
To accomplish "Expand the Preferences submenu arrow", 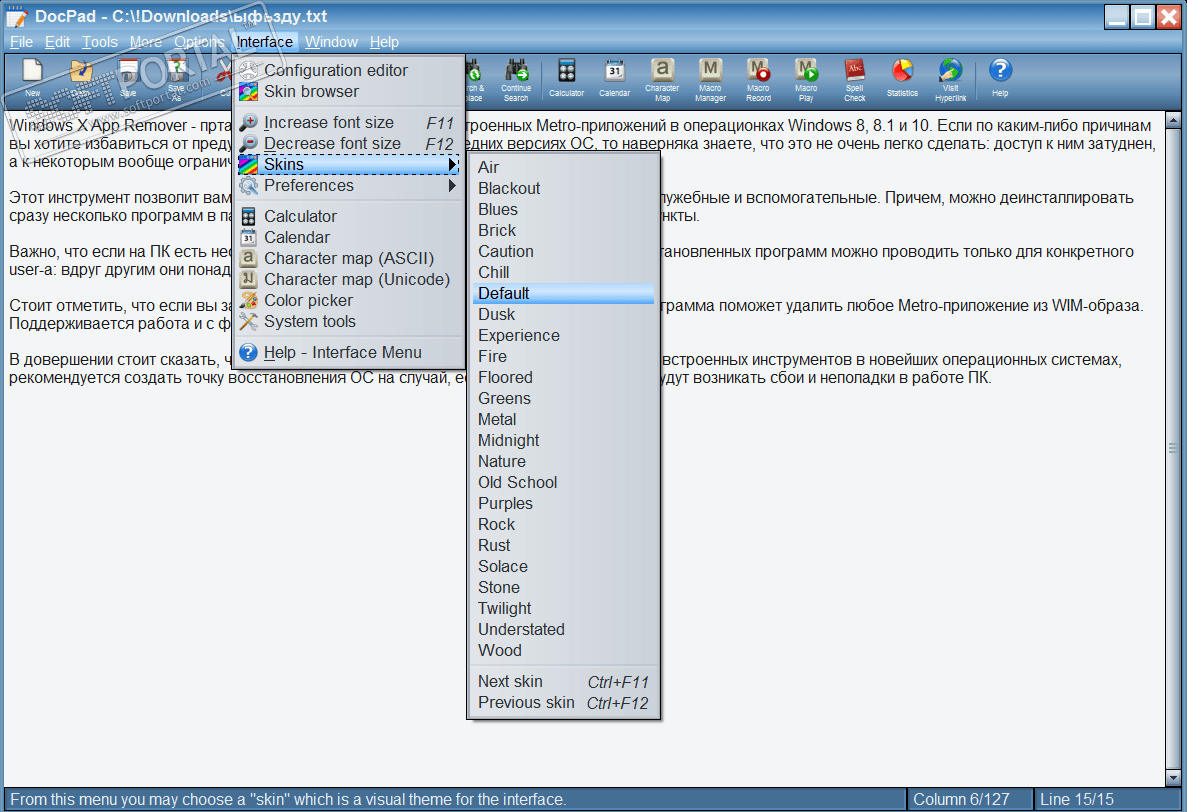I will tap(452, 185).
